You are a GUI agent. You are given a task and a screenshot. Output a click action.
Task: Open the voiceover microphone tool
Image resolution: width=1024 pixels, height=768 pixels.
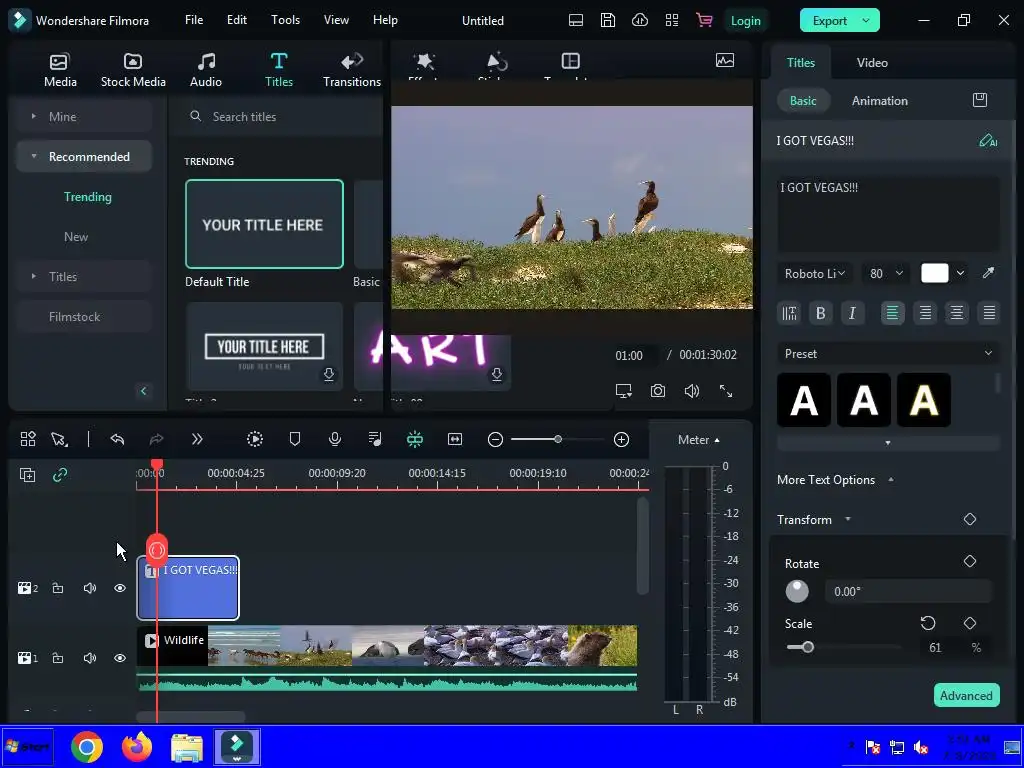[x=335, y=439]
